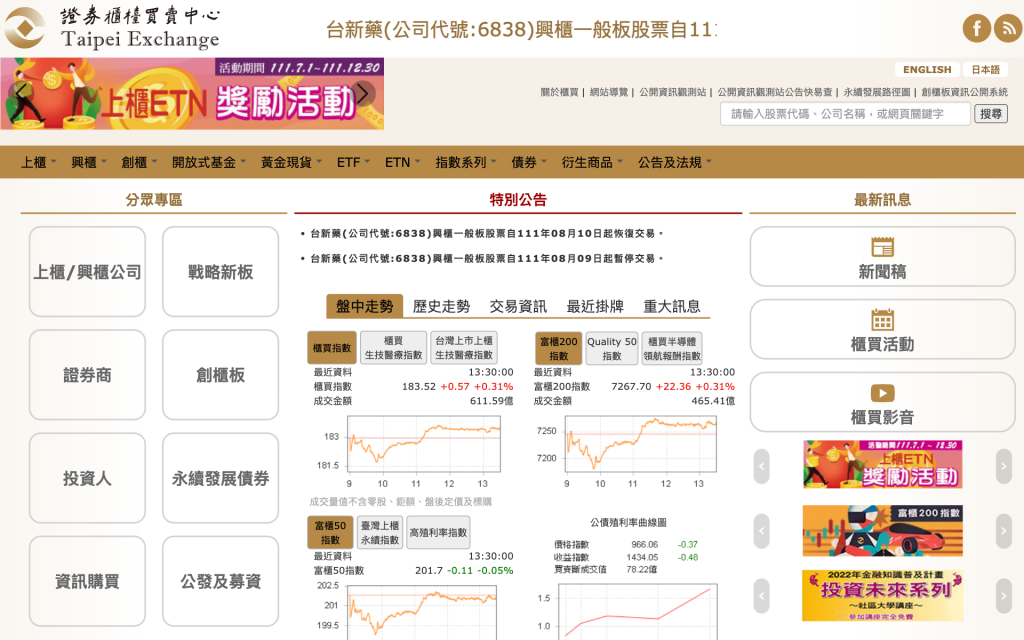Open 台新藥 08月09日 暫停交易 announcement
Viewport: 1024px width, 640px height.
486,259
